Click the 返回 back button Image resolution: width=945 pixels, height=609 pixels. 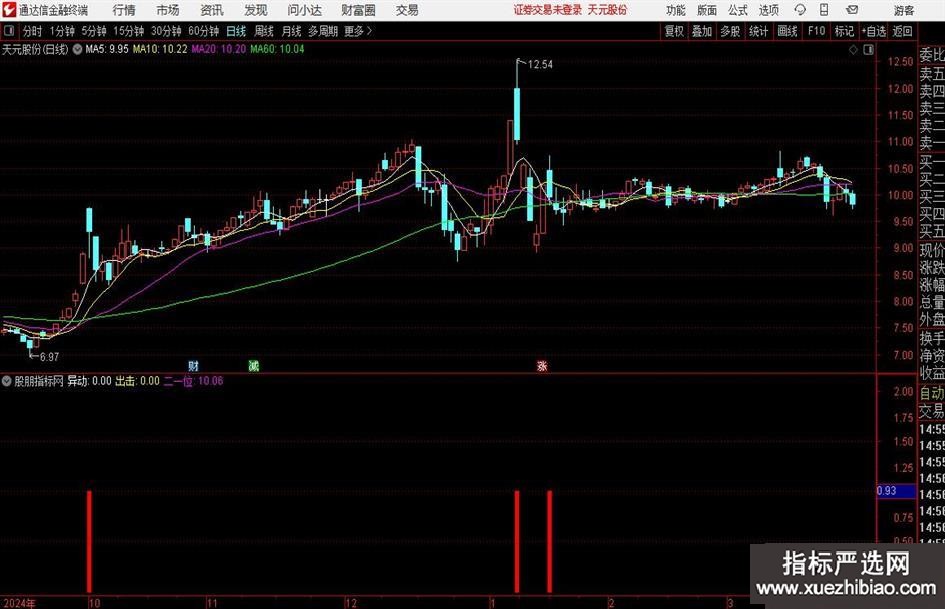point(902,31)
